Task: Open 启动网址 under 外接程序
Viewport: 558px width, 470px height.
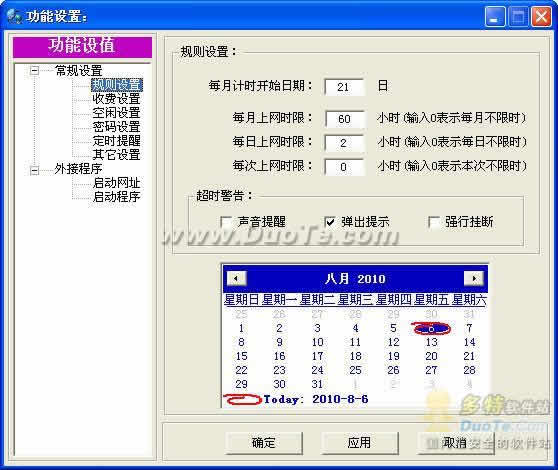Action: point(116,183)
